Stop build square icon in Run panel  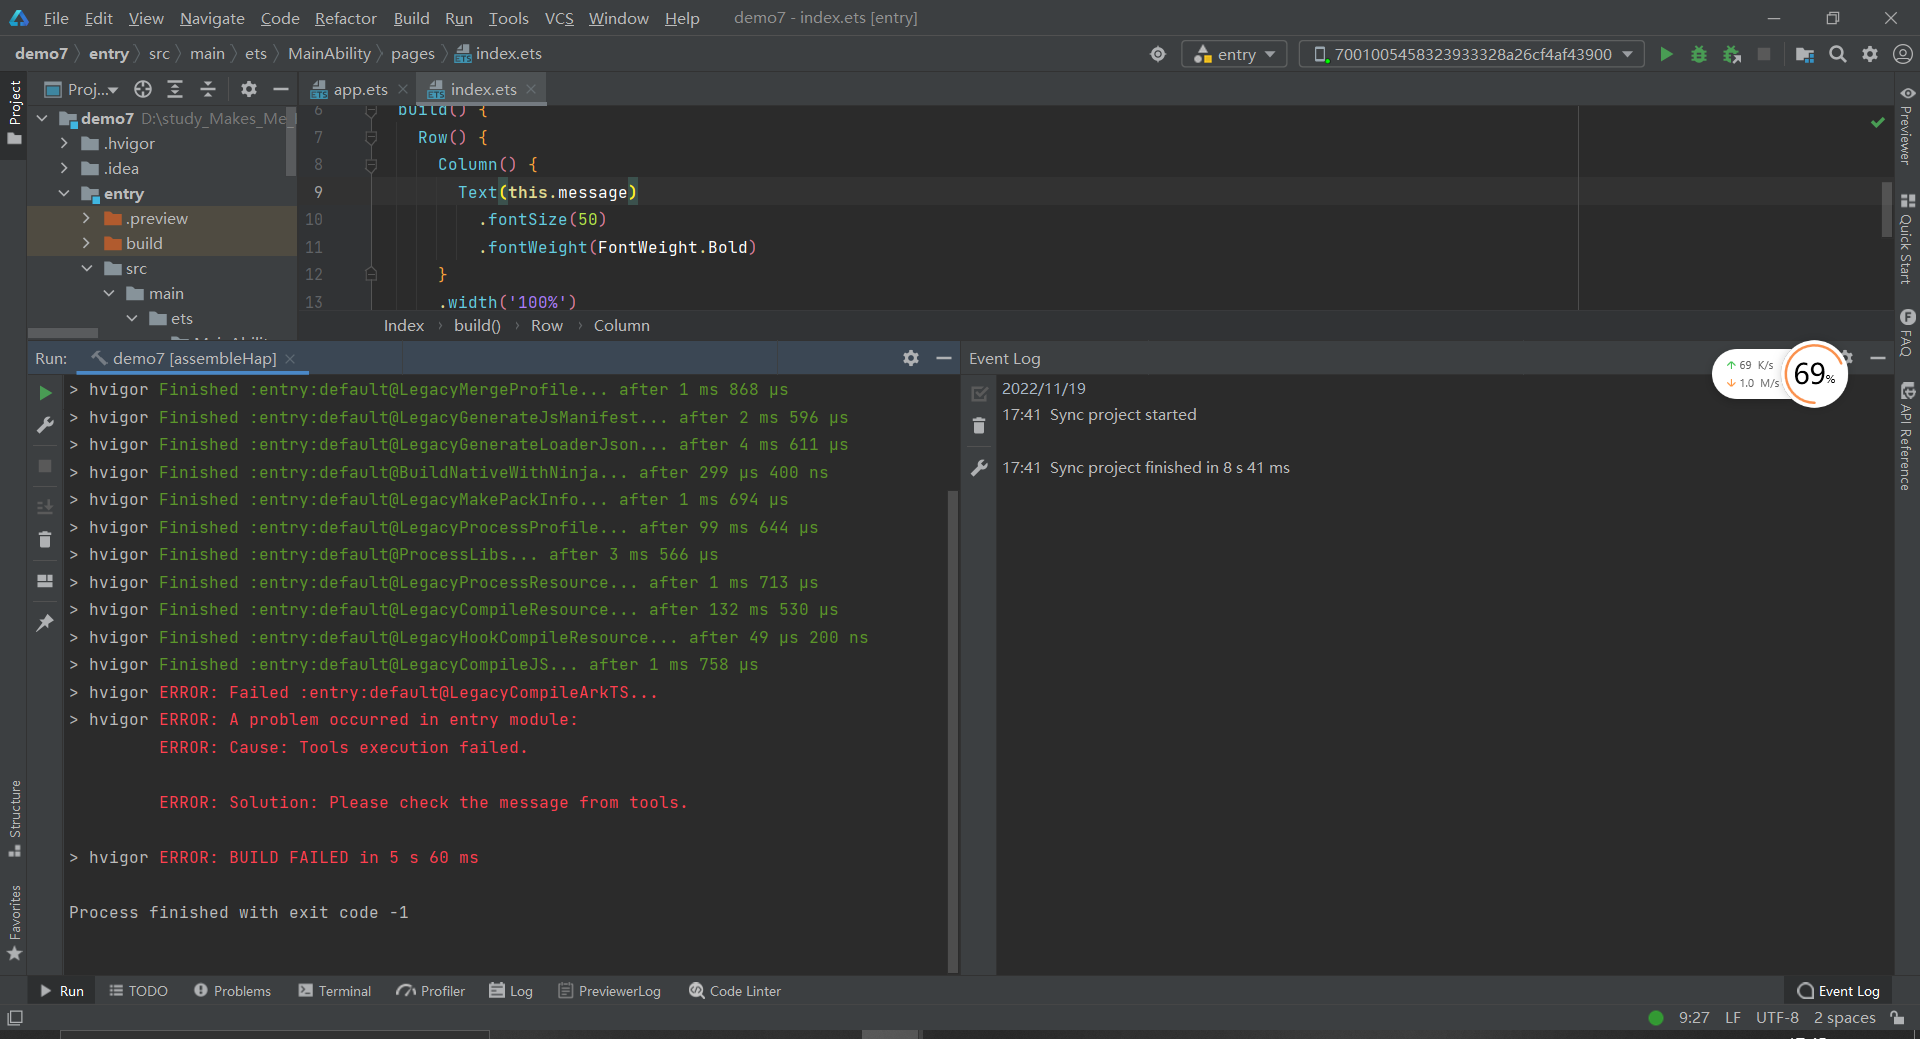pyautogui.click(x=45, y=466)
